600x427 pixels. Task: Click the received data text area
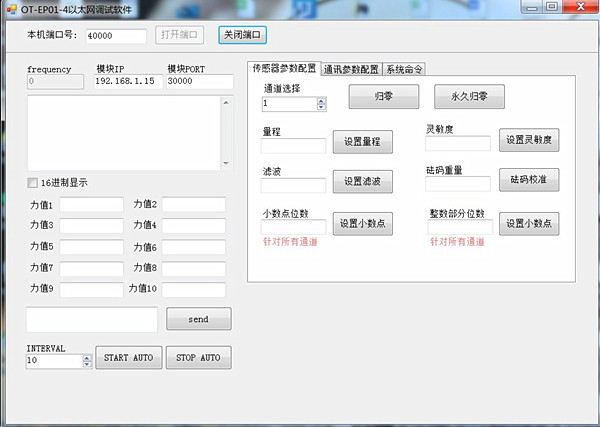(x=124, y=133)
